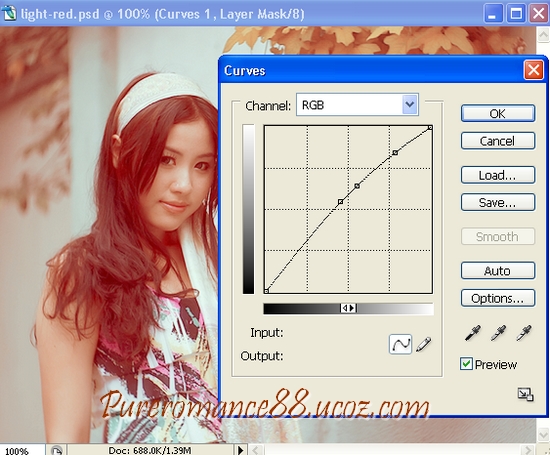Click the Cancel button

coord(498,141)
